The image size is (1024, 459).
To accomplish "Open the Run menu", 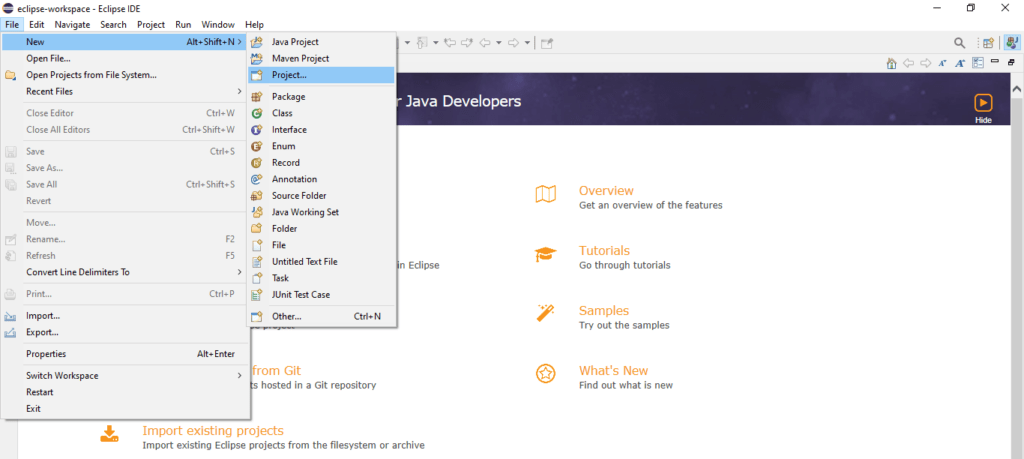I will click(x=184, y=25).
